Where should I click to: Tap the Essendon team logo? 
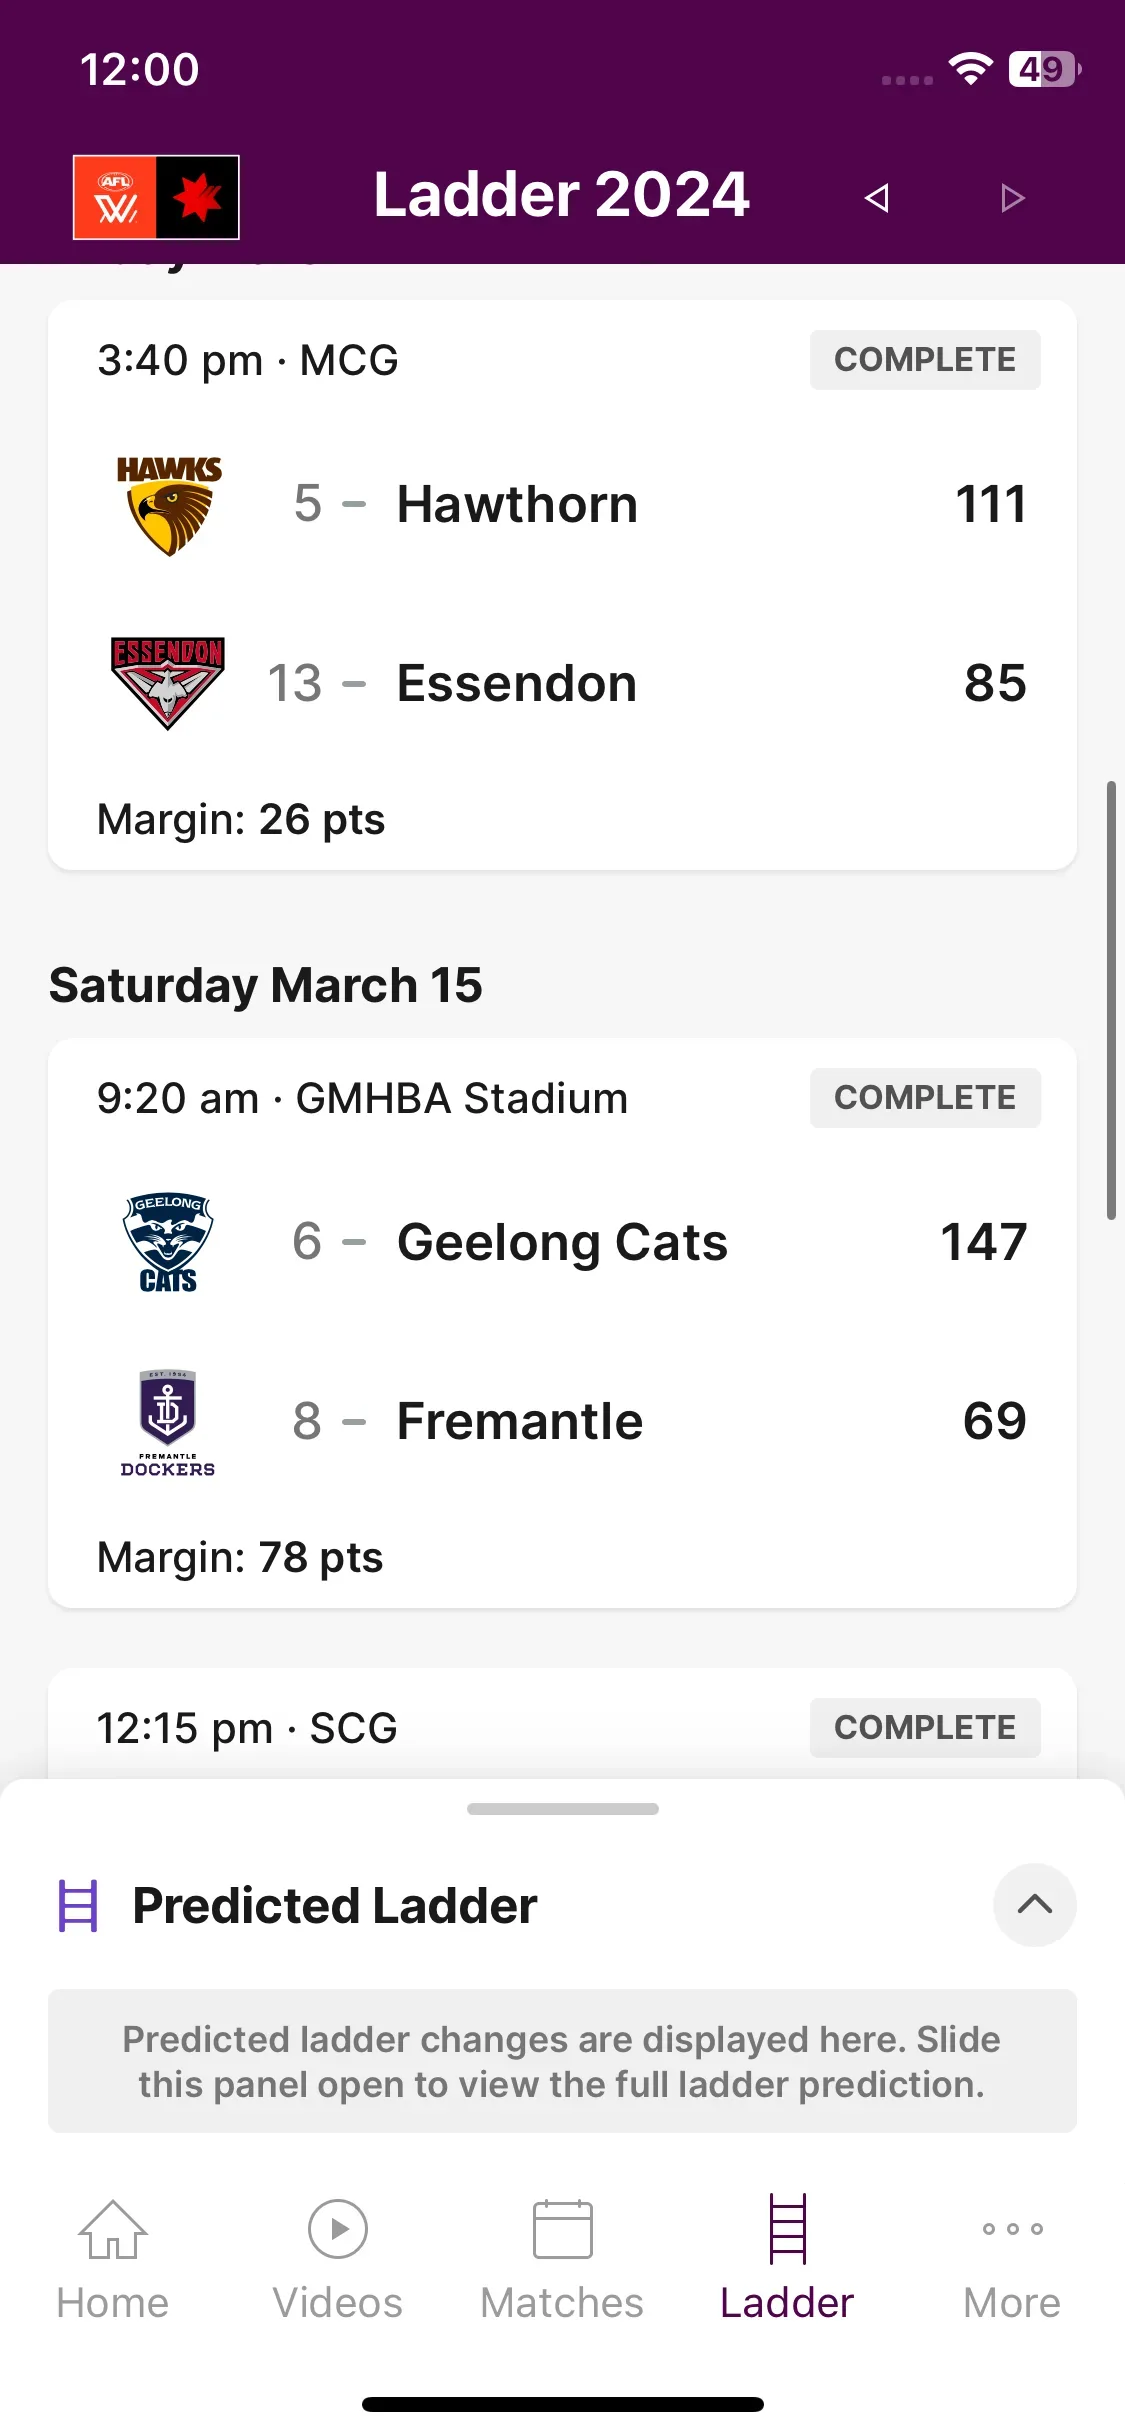tap(167, 683)
